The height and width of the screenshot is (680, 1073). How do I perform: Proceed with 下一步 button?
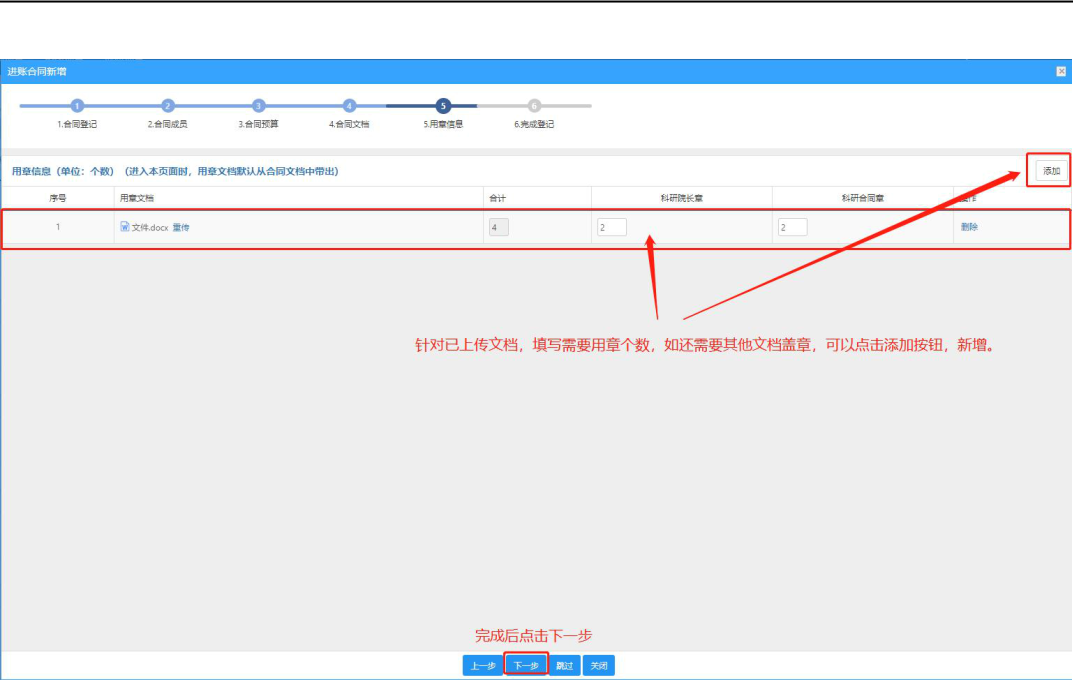pos(526,666)
